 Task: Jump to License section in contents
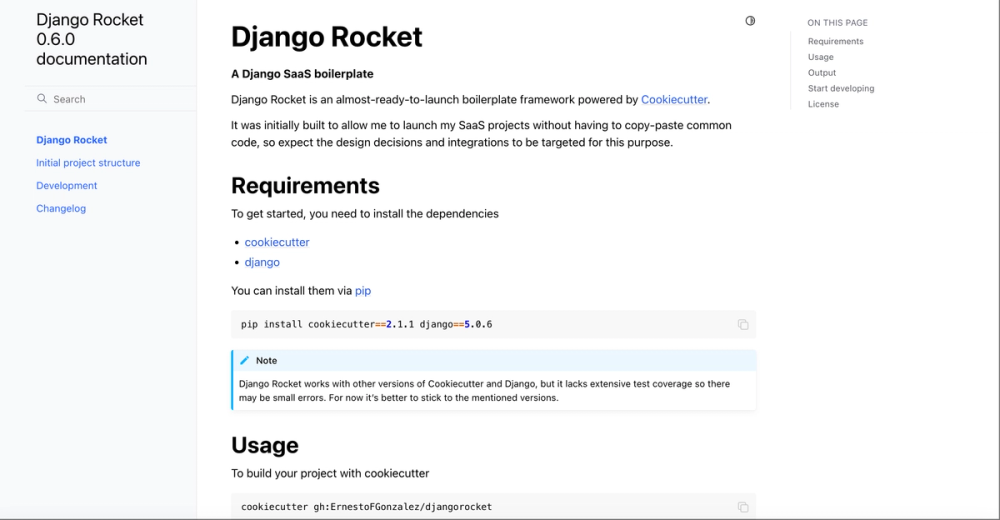(823, 104)
